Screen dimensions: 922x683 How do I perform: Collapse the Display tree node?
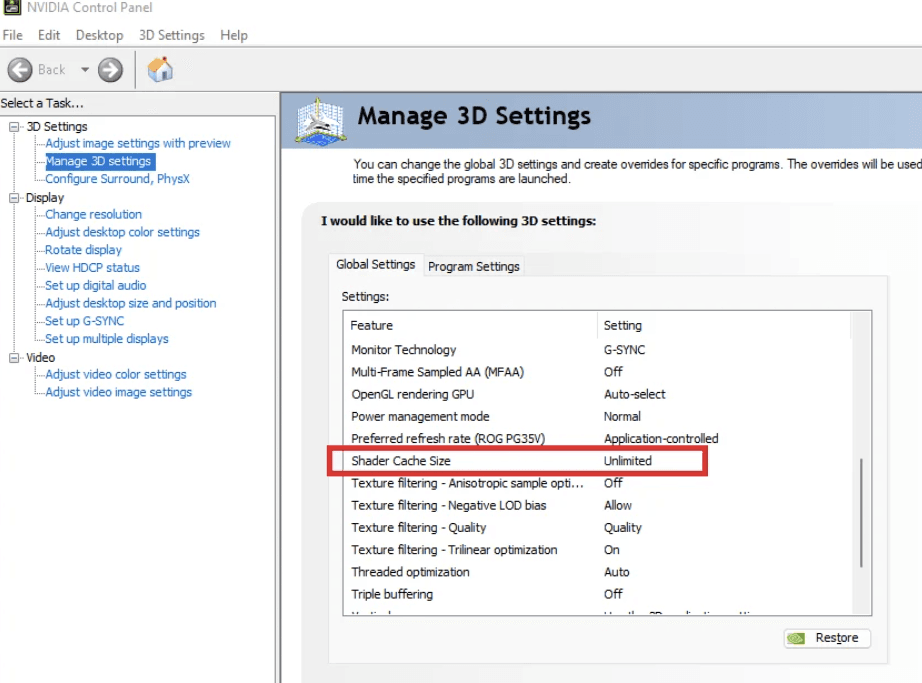[14, 198]
